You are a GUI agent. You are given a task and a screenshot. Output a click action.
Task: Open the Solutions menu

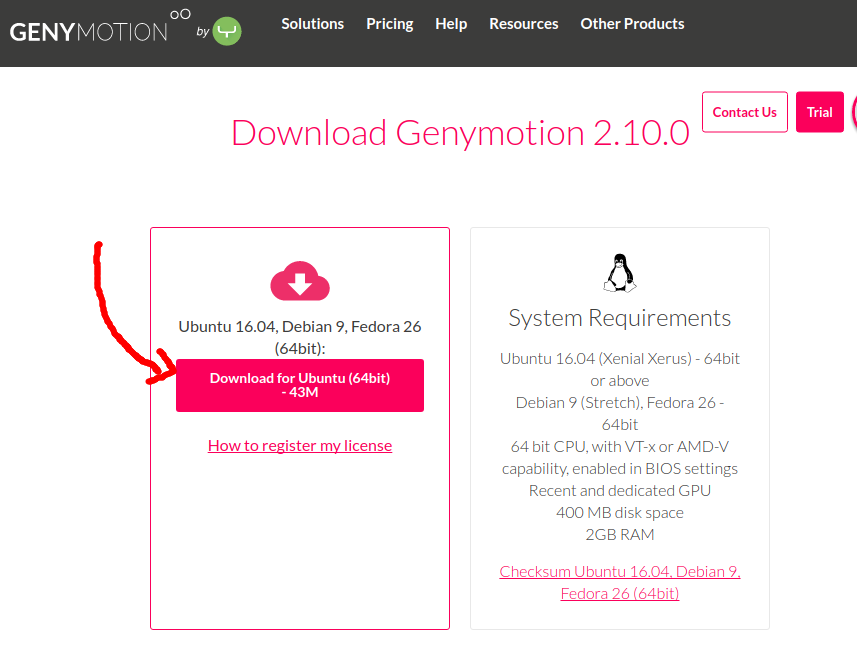[x=313, y=24]
